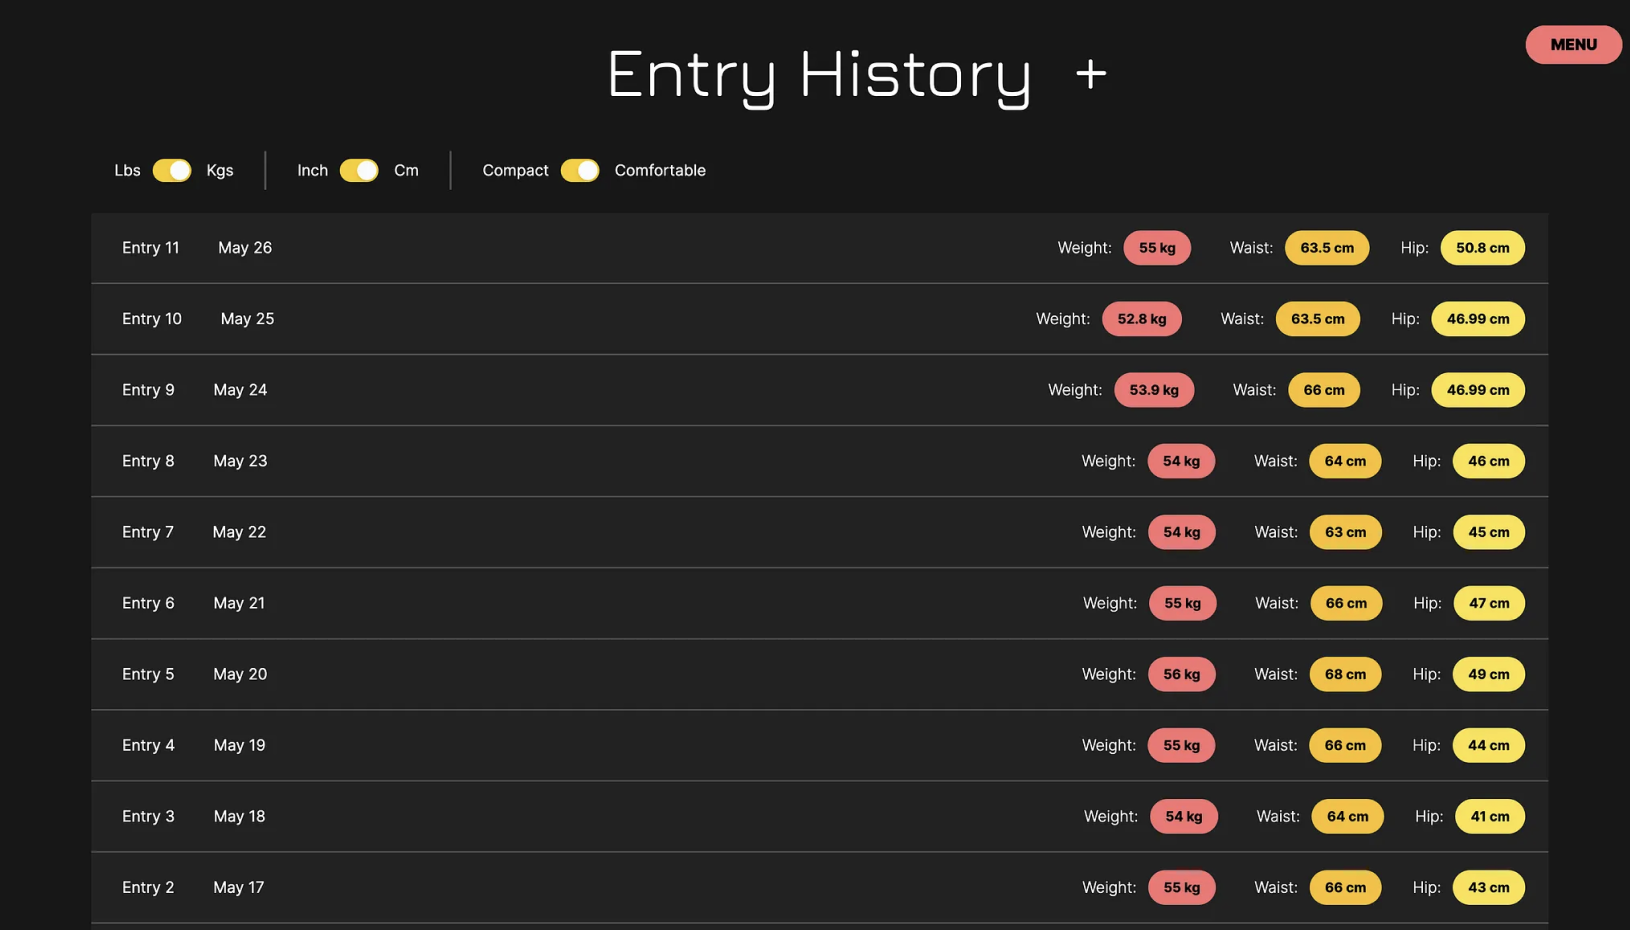The image size is (1630, 930).
Task: Switch the Inch/Cm measurement toggle
Action: tap(359, 171)
